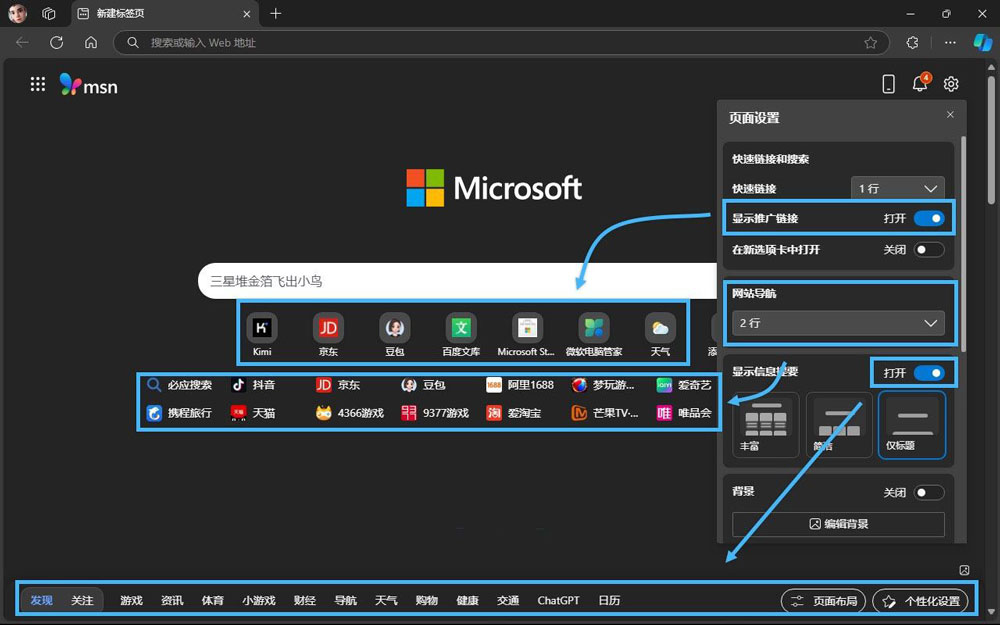The image size is (1000, 625).
Task: Click the msn logo
Action: pos(89,85)
